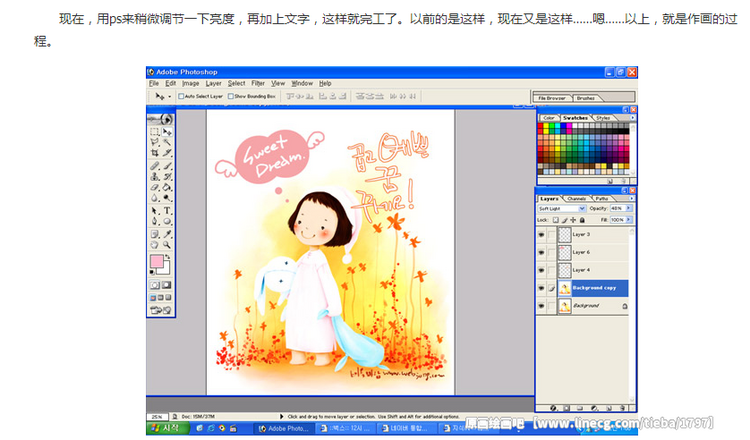
Task: Select the Notes tool
Action: 154,234
